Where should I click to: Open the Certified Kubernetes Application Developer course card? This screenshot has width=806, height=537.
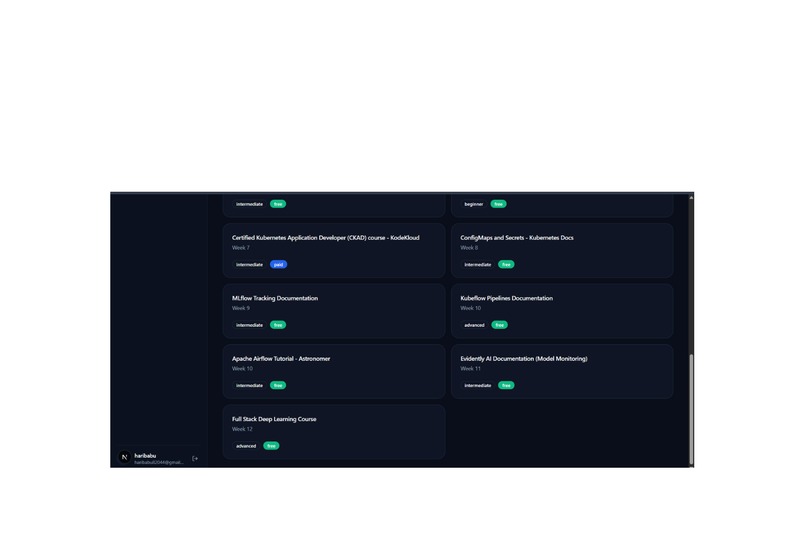(x=334, y=251)
